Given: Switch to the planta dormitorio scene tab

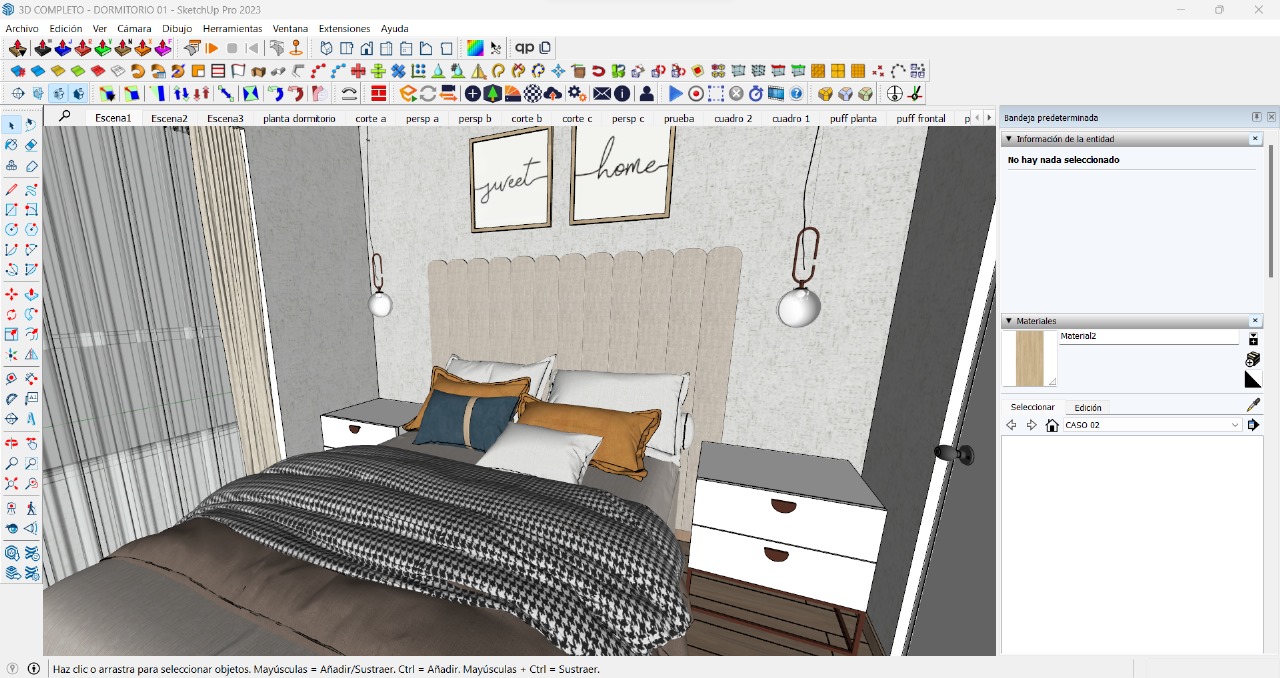Looking at the screenshot, I should click(x=299, y=118).
